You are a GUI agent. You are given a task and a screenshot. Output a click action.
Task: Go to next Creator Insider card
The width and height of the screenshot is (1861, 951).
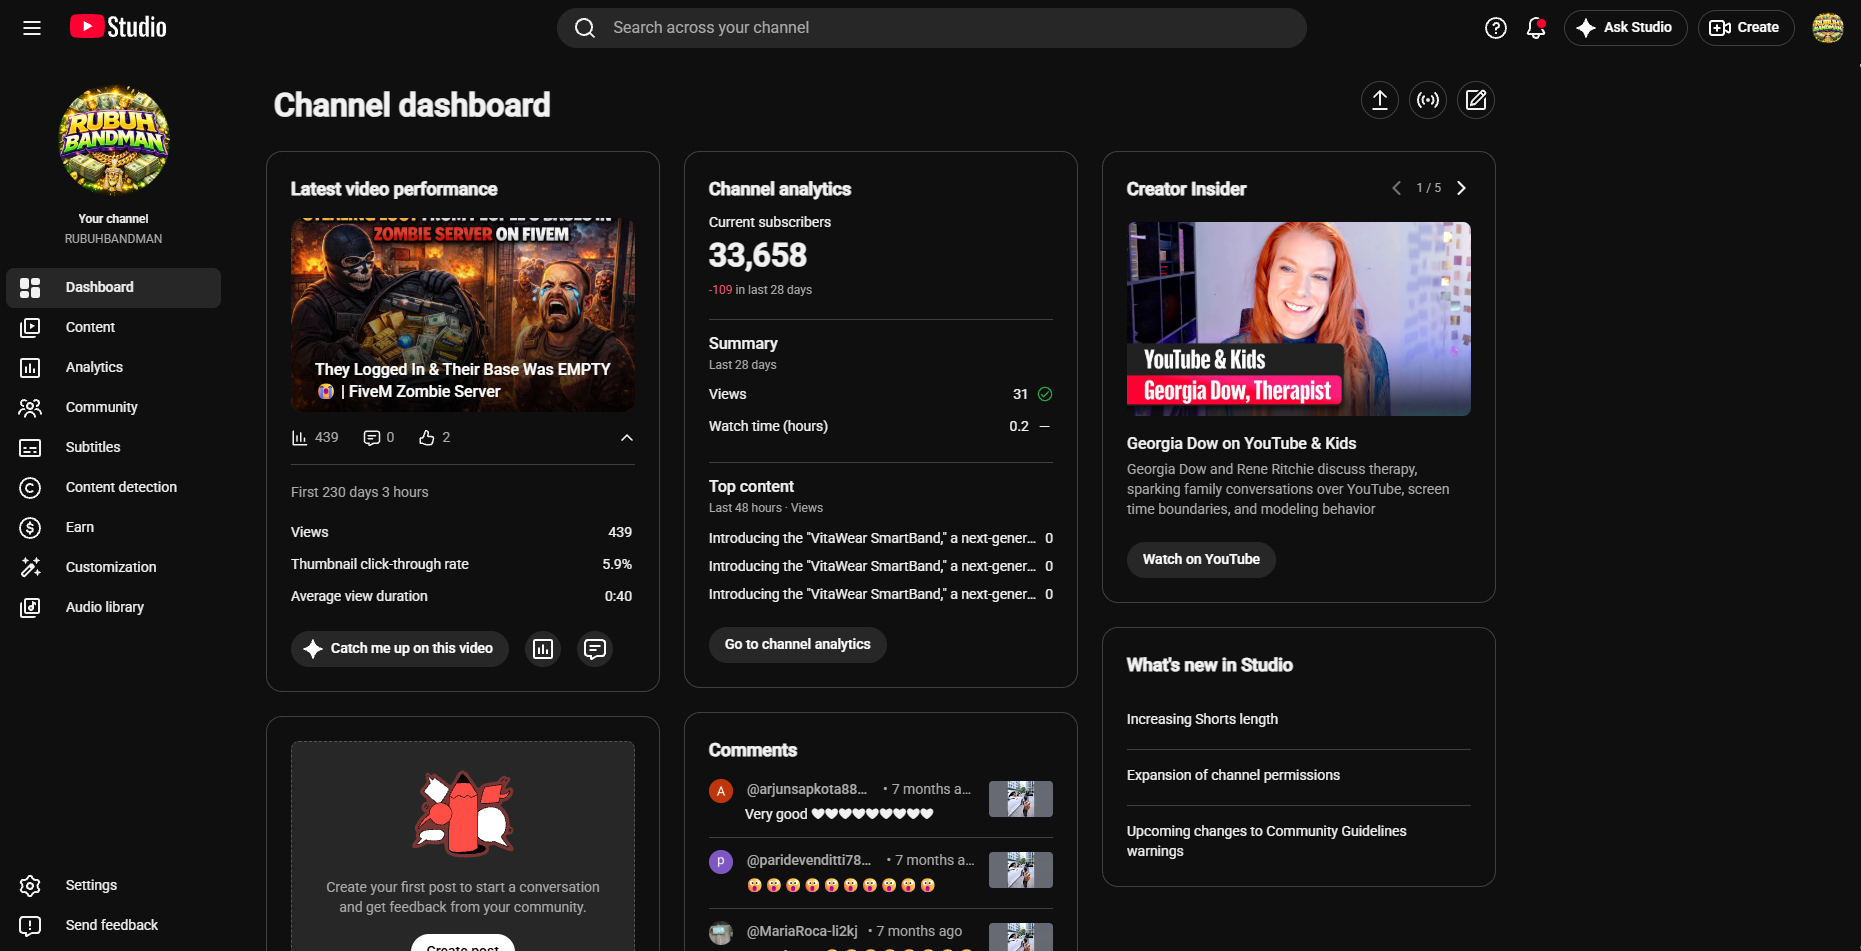tap(1461, 188)
